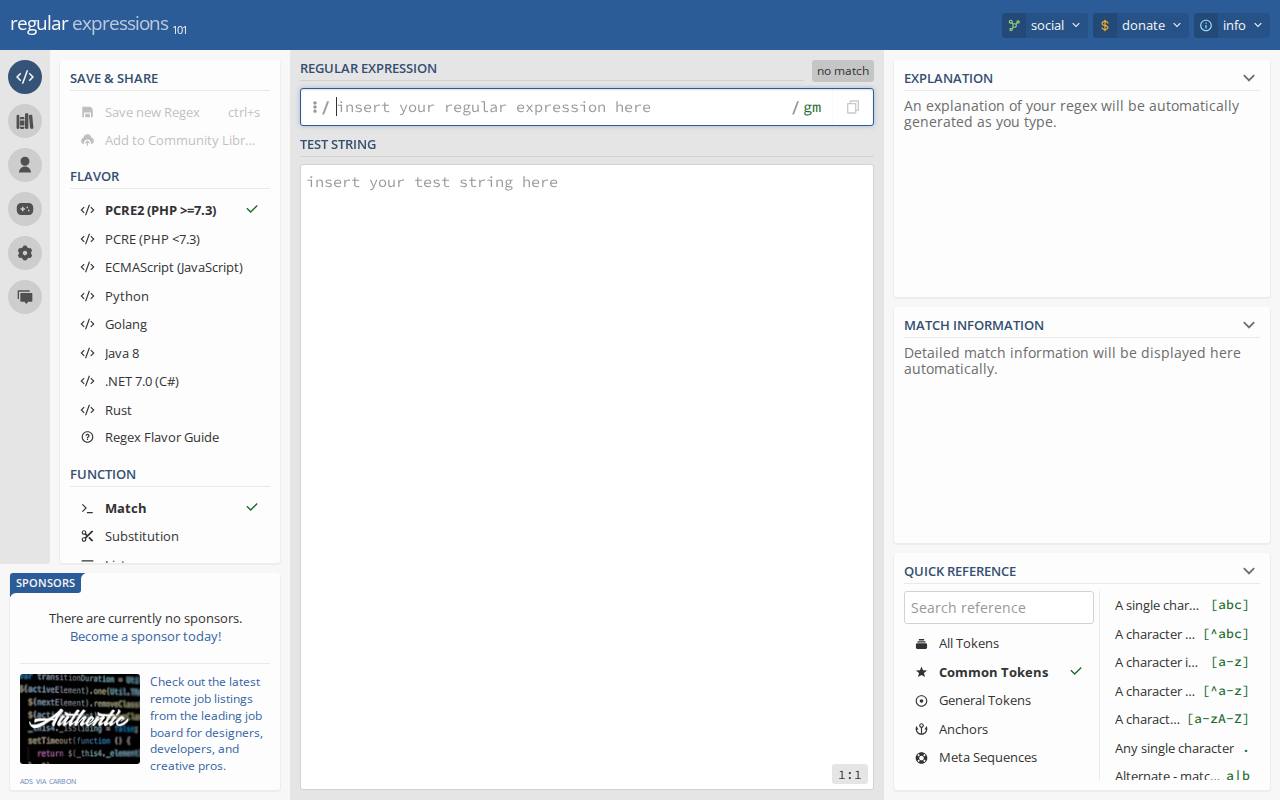Collapse the Match Information panel
This screenshot has height=800, width=1280.
pos(1248,325)
